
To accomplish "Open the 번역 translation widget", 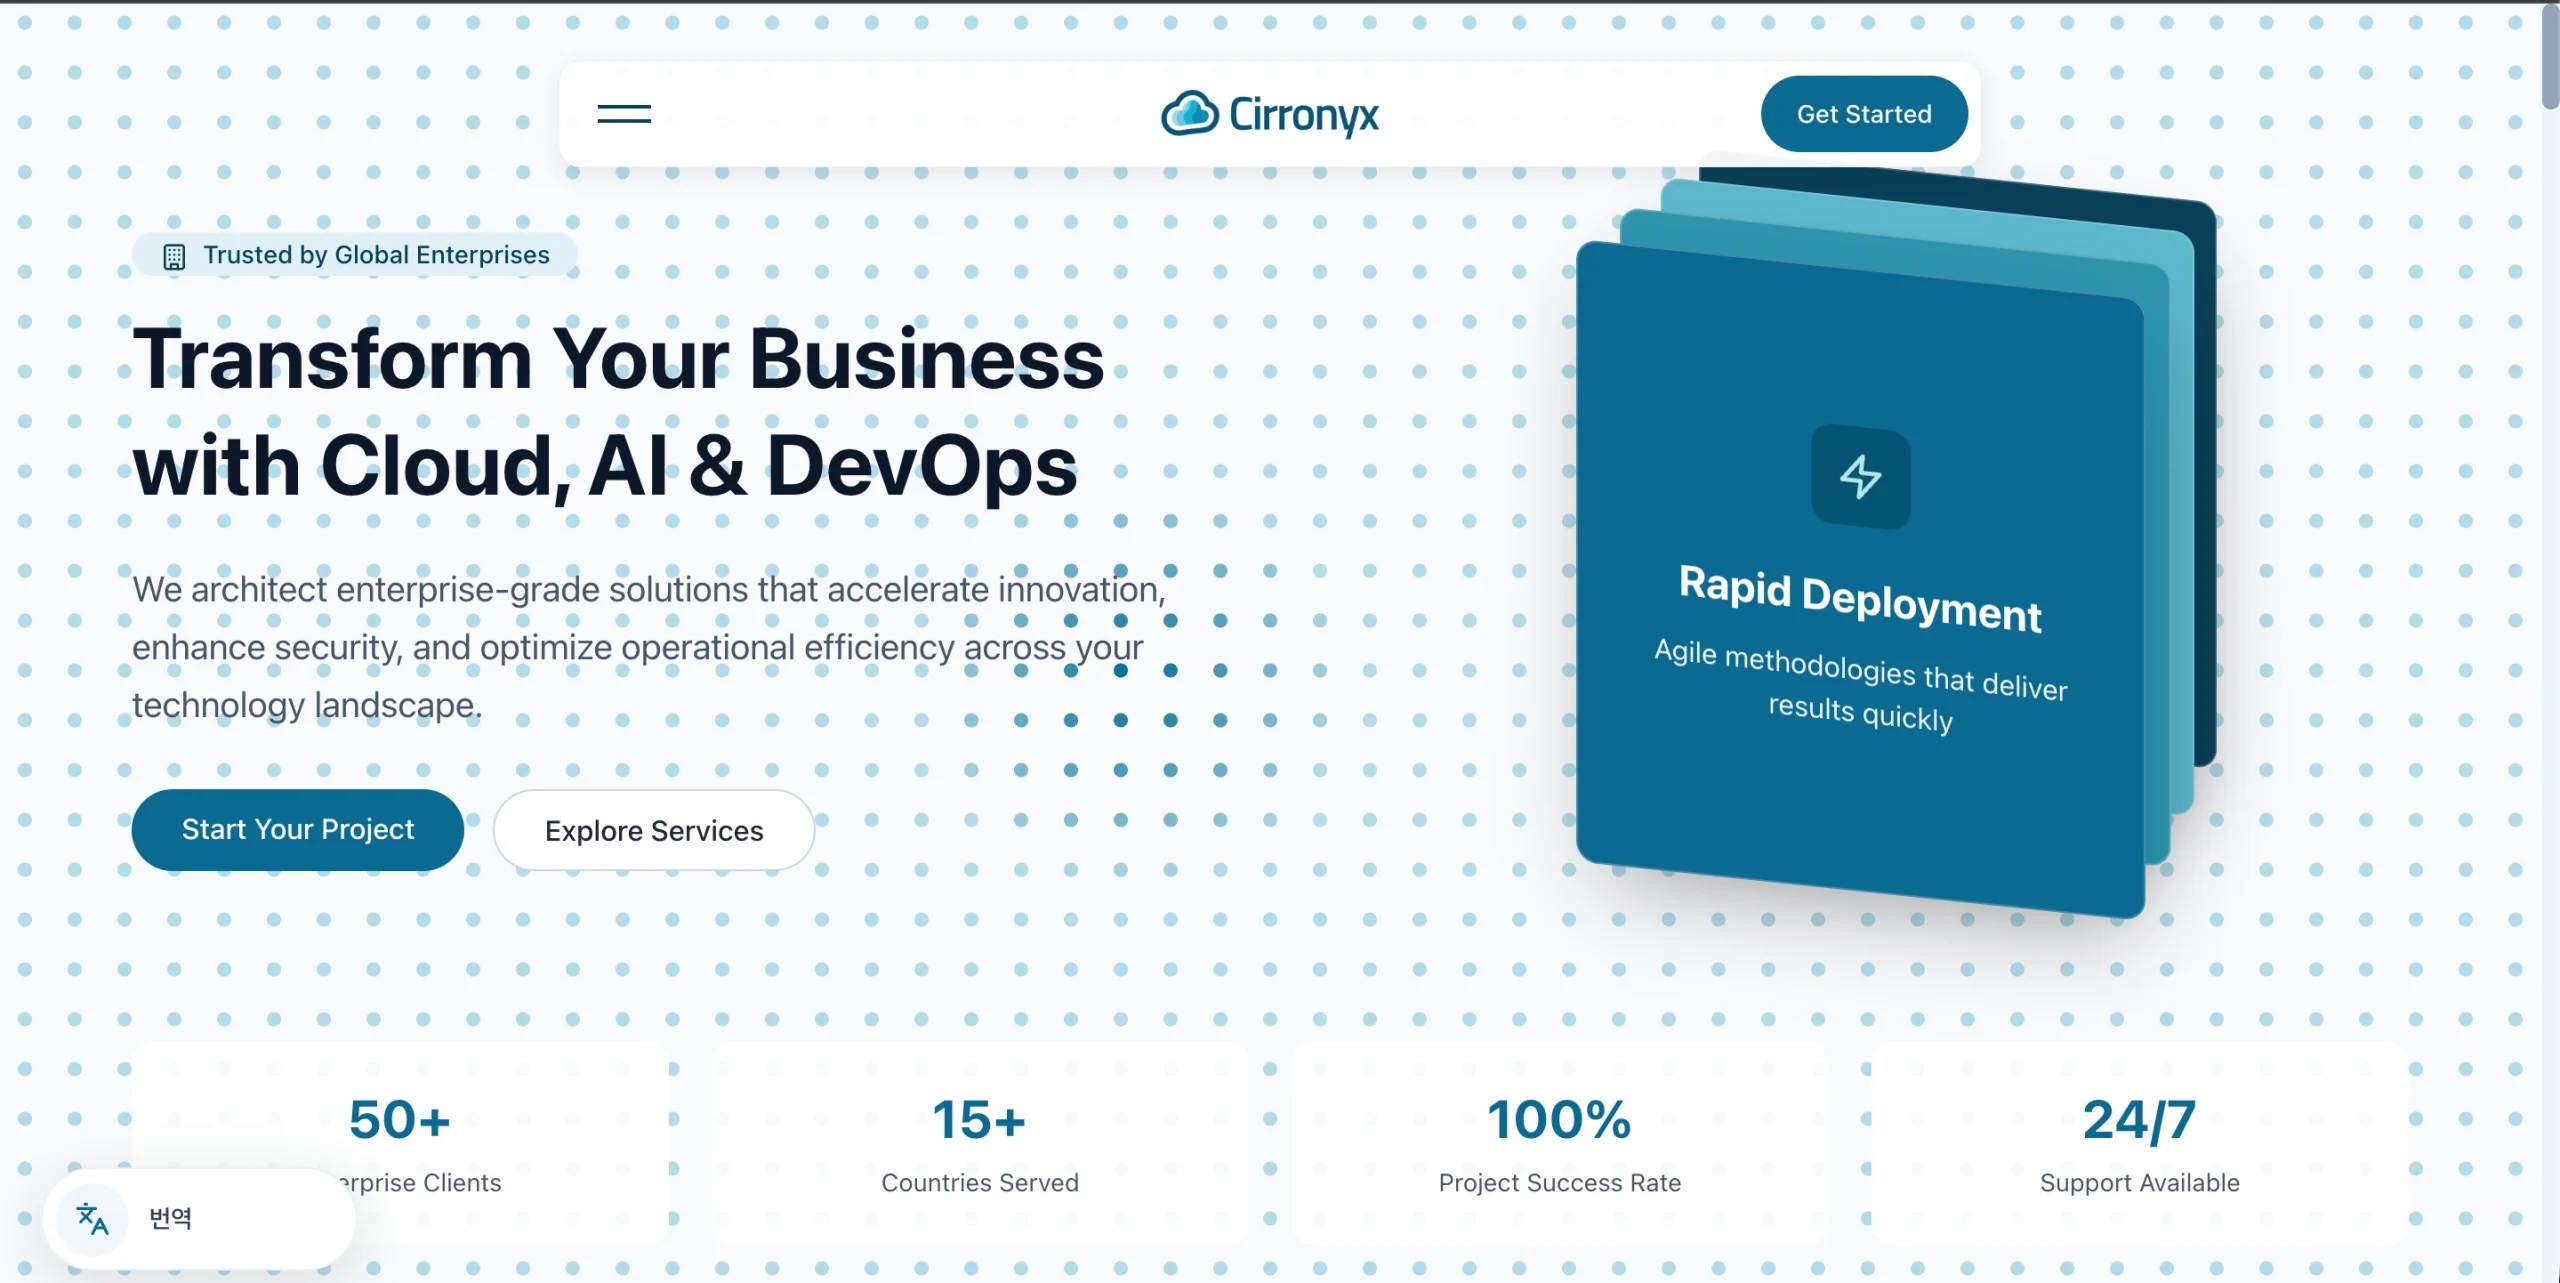I will (x=199, y=1218).
